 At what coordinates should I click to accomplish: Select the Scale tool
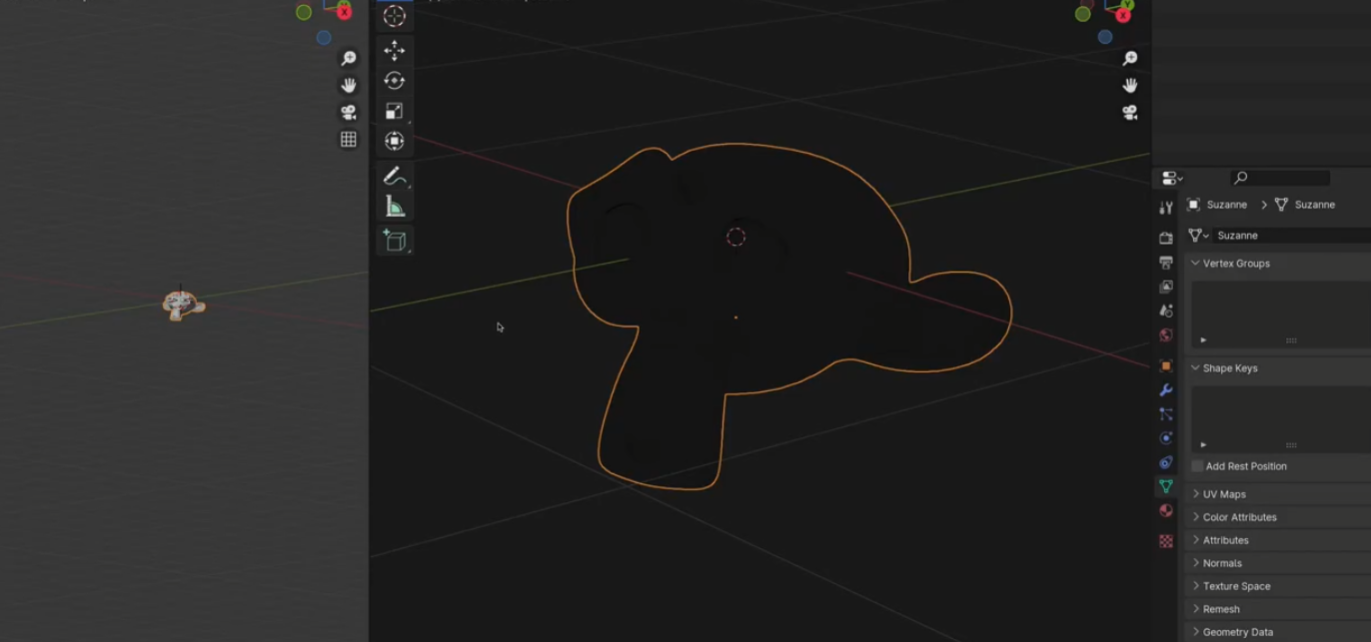click(394, 111)
